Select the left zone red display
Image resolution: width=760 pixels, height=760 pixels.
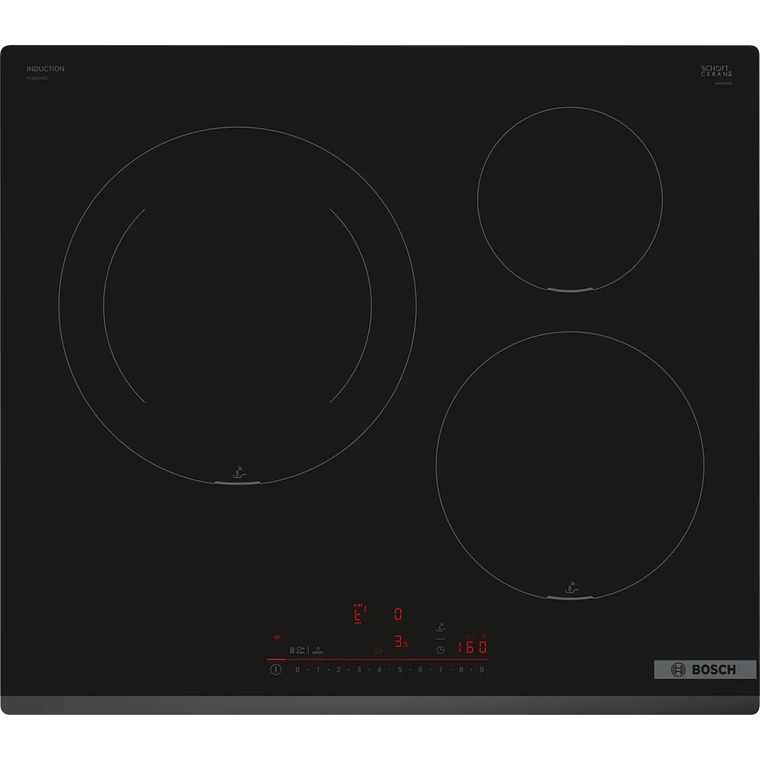coord(359,613)
